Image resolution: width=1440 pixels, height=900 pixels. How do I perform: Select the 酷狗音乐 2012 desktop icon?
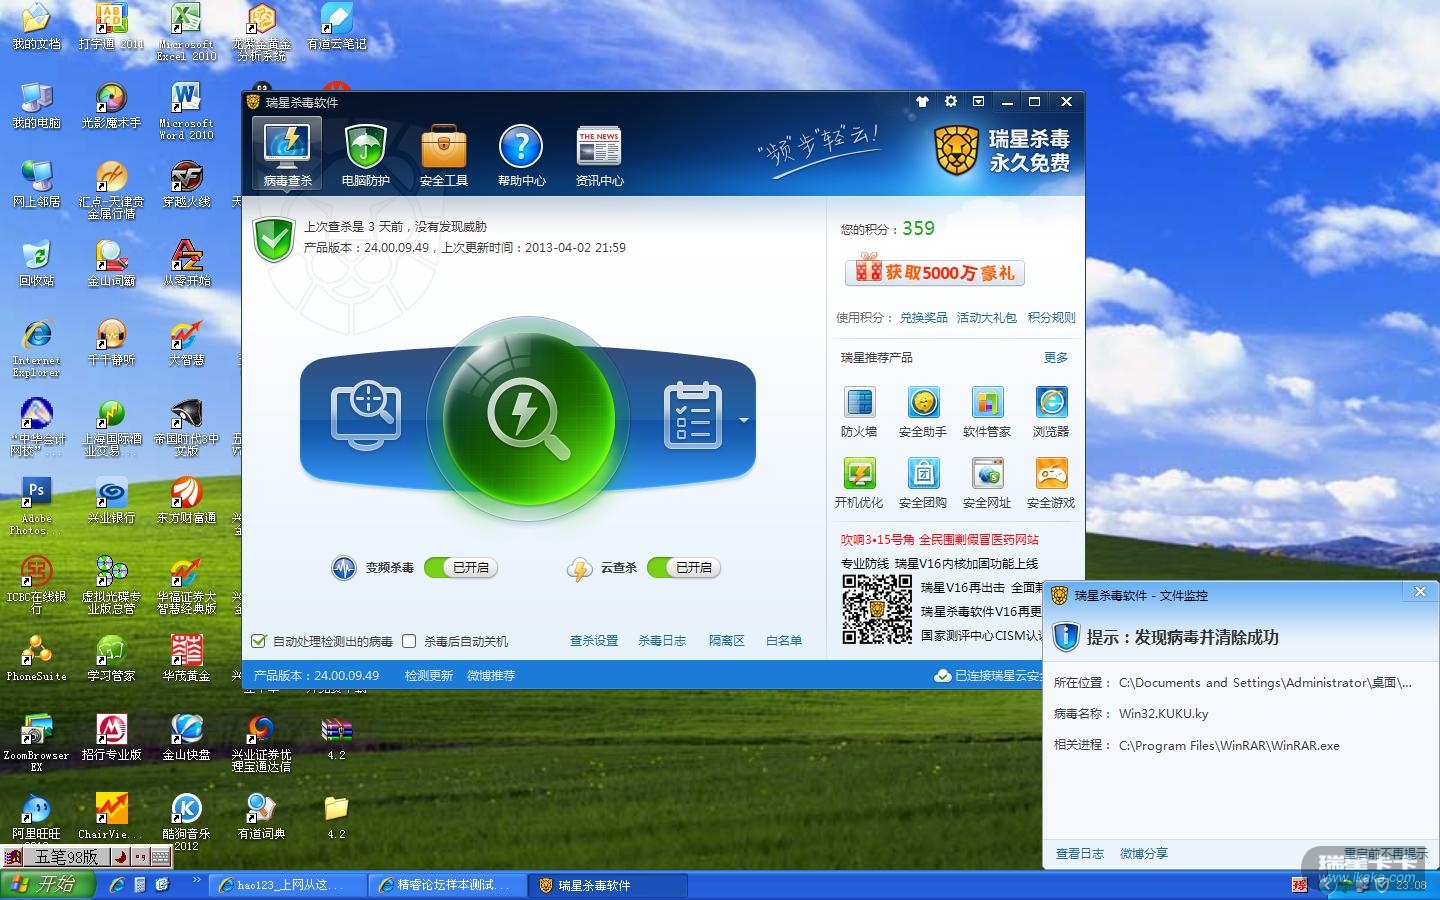(x=186, y=821)
